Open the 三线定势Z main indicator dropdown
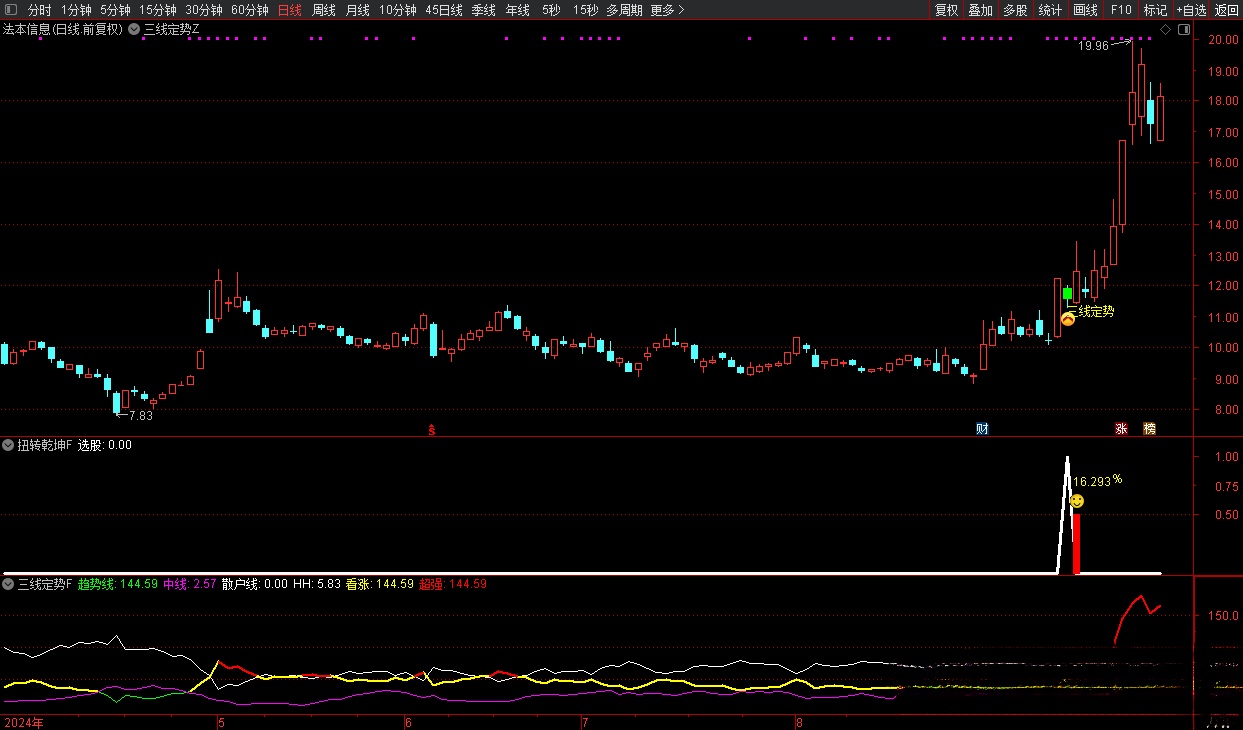The image size is (1243, 730). (134, 30)
